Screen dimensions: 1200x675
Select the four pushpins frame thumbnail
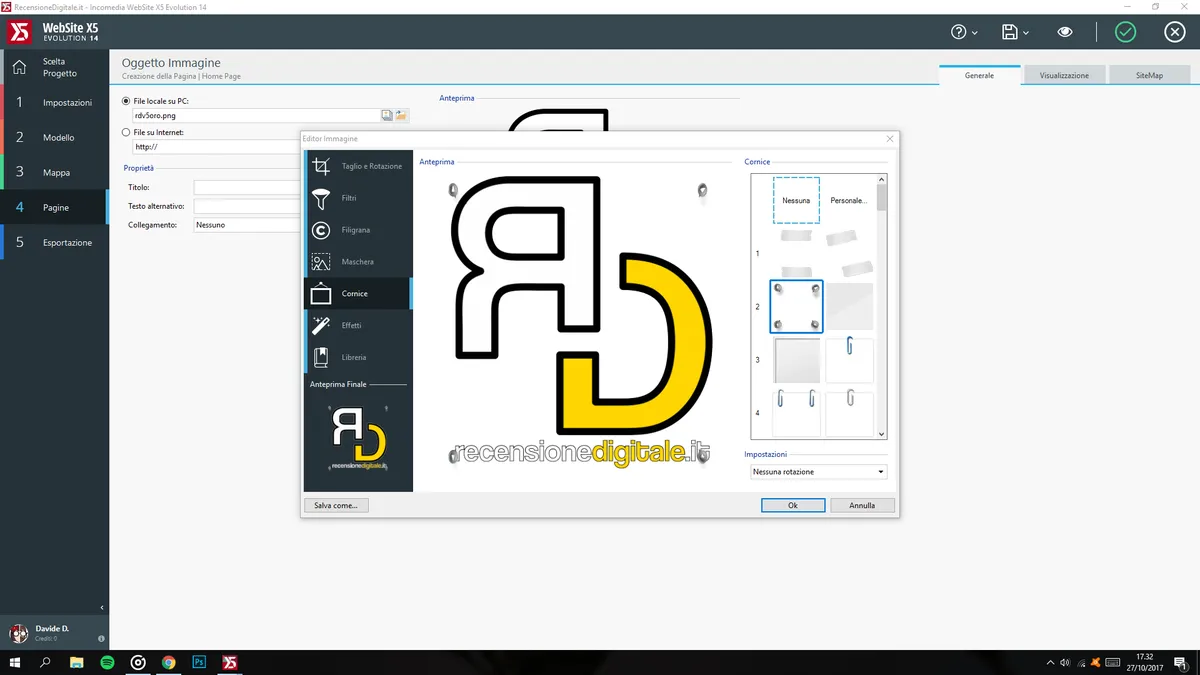tap(796, 306)
